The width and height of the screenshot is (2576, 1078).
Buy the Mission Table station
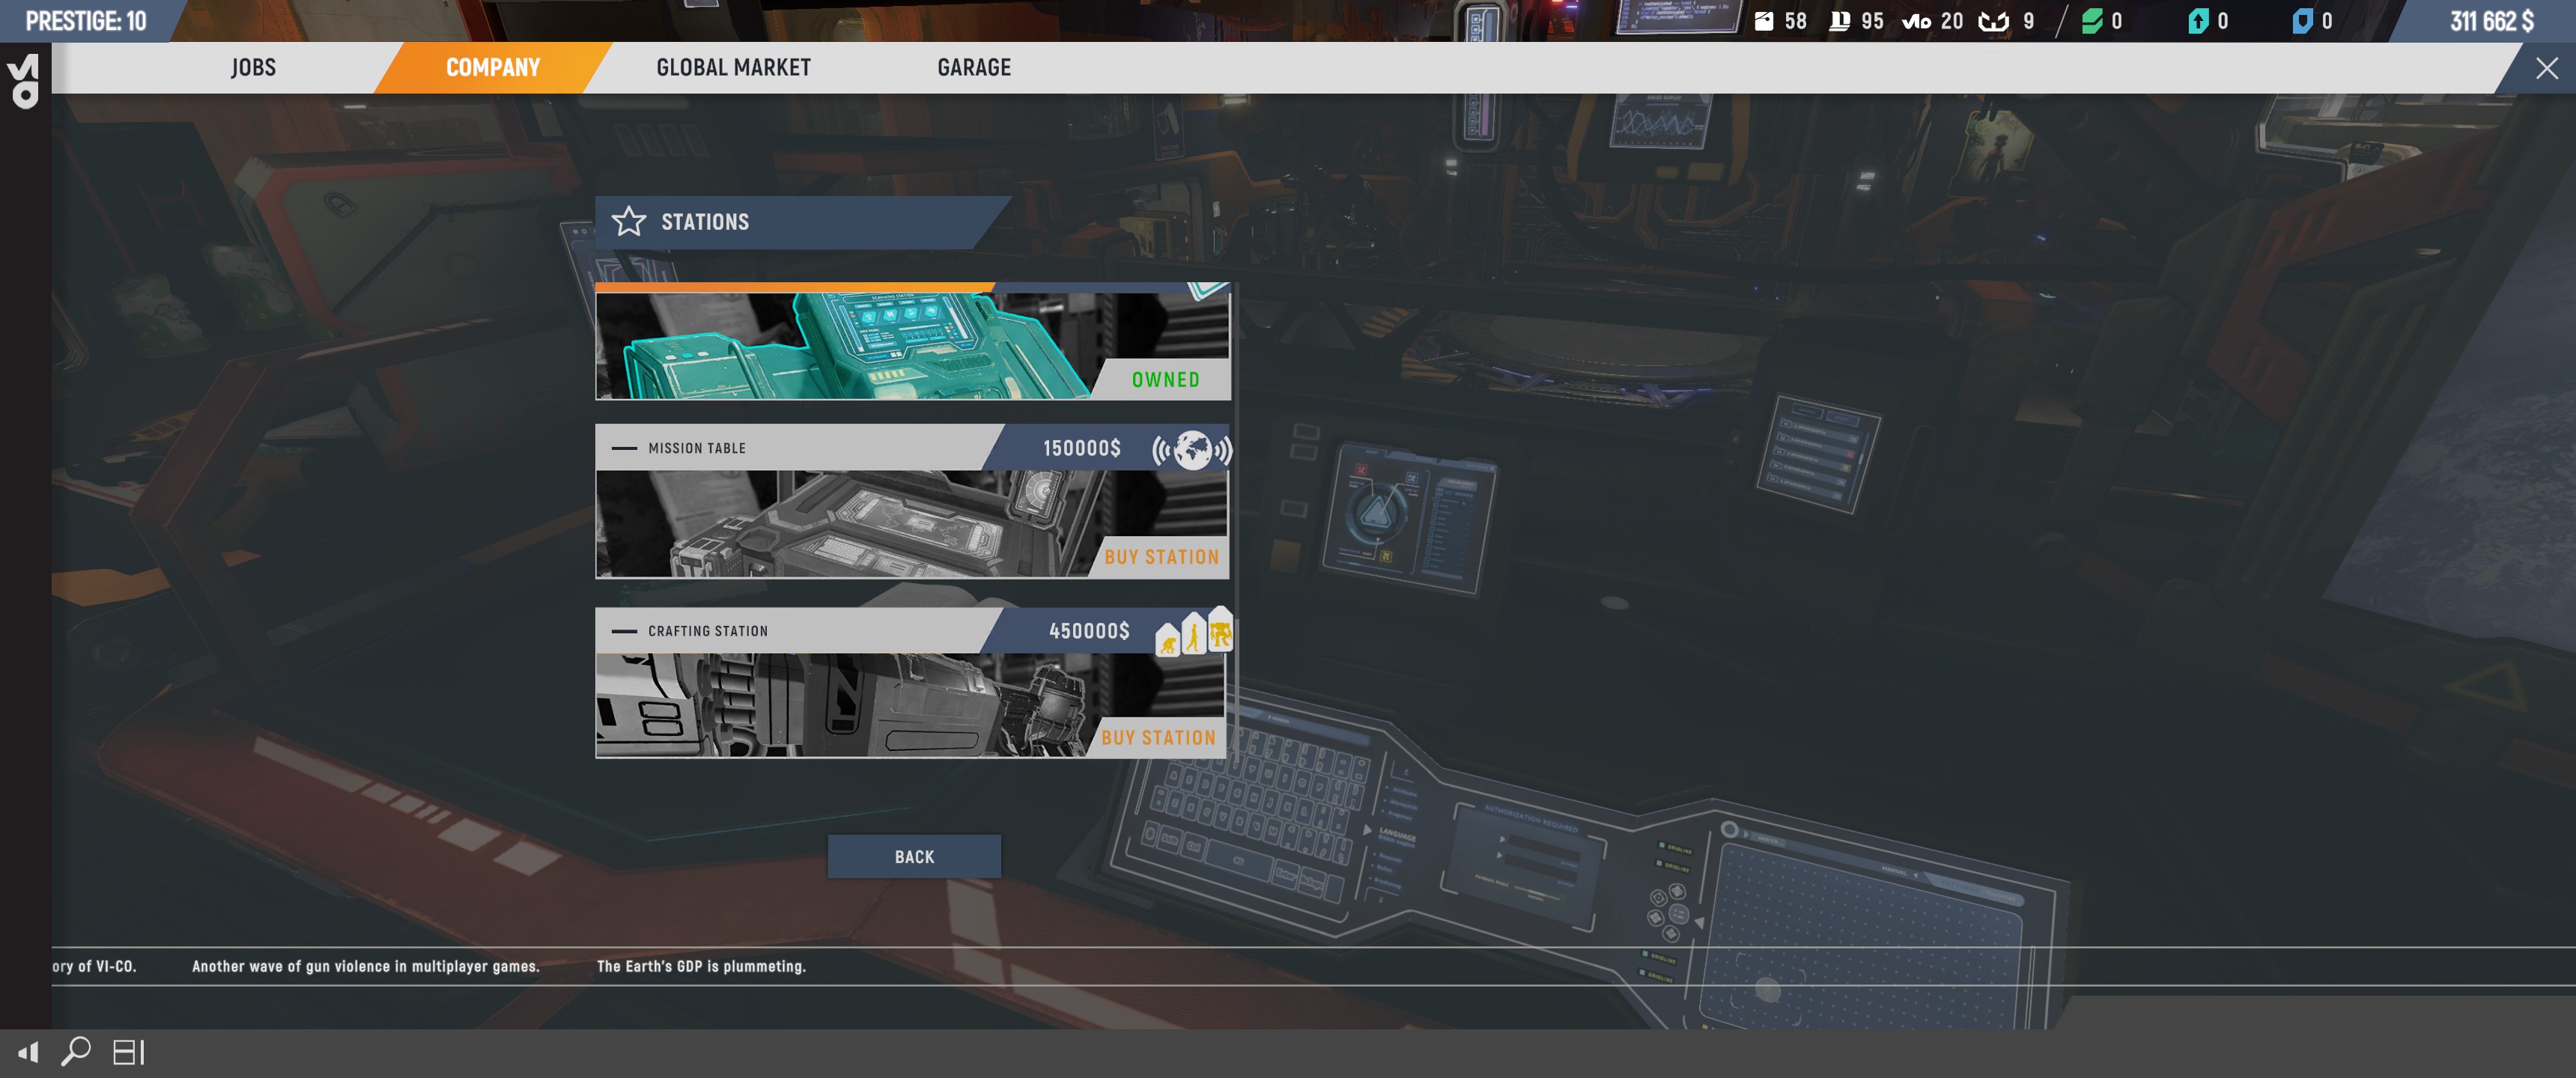(1161, 557)
